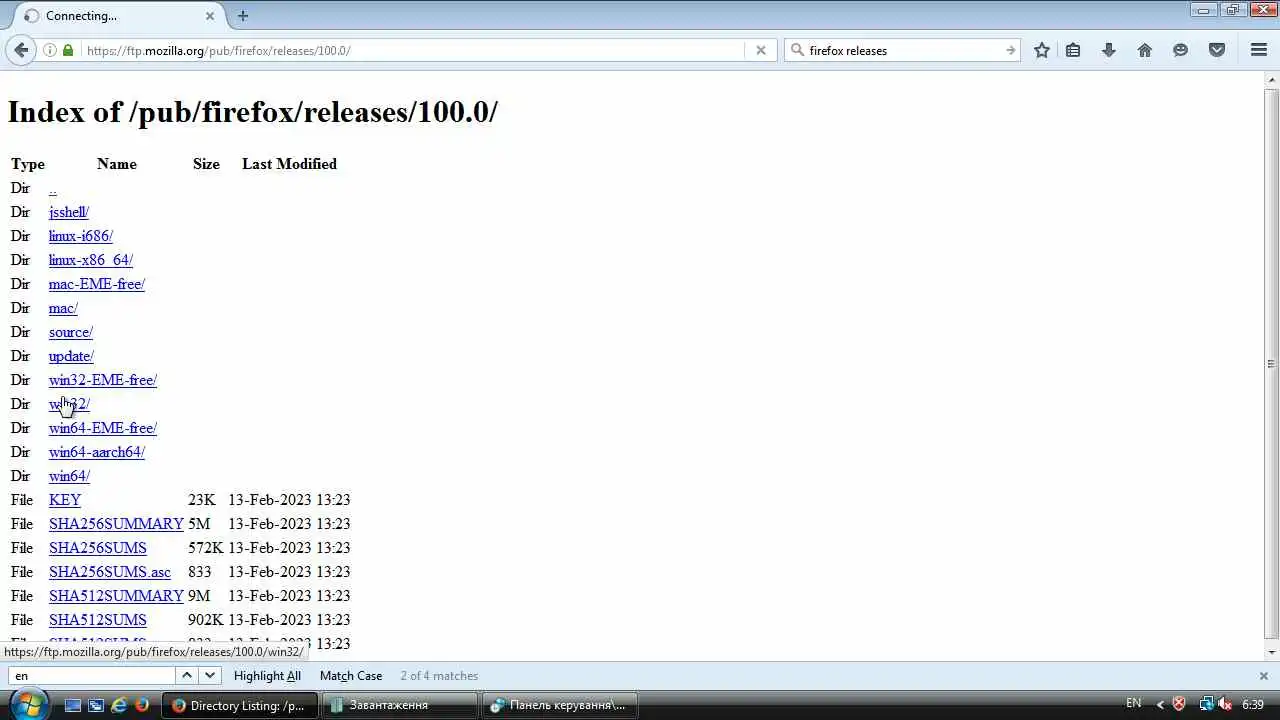This screenshot has height=720, width=1280.
Task: Open the parent directory .. link
Action: point(53,188)
